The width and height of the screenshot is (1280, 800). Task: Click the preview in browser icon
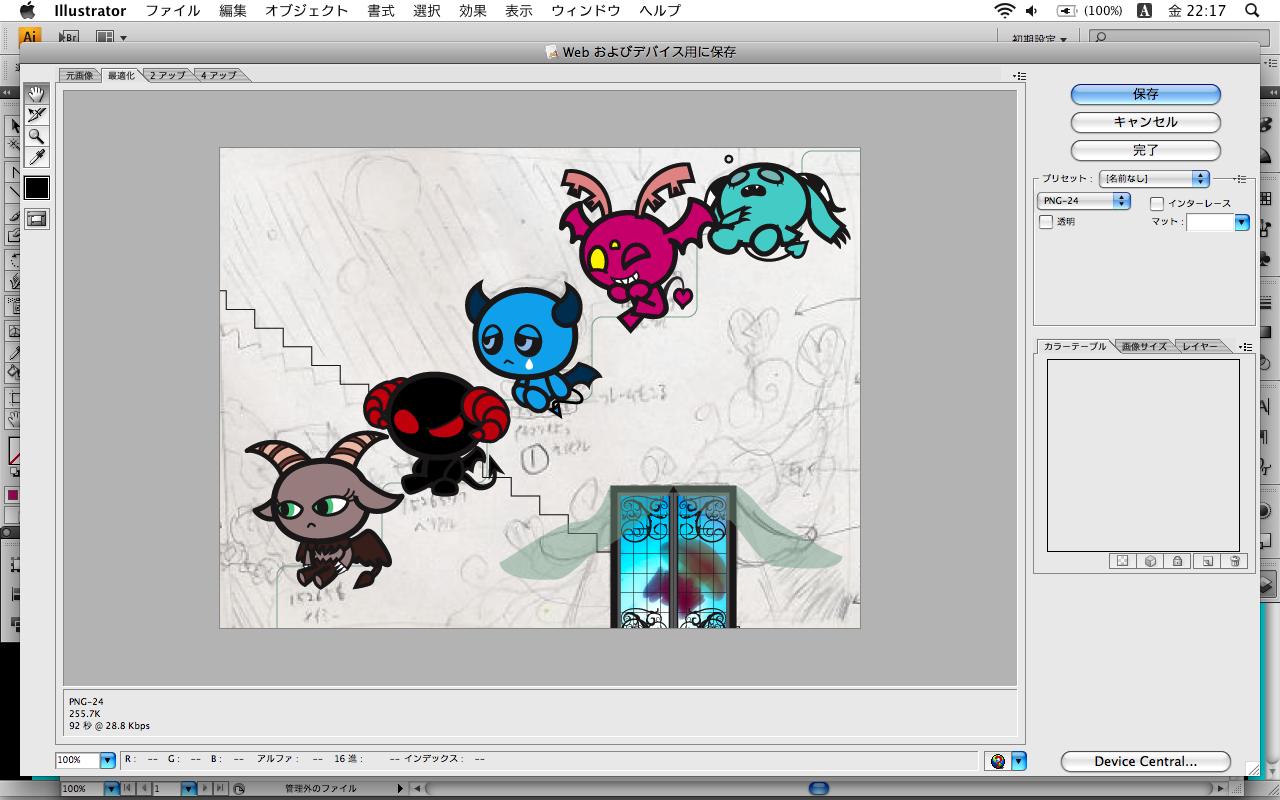[997, 761]
